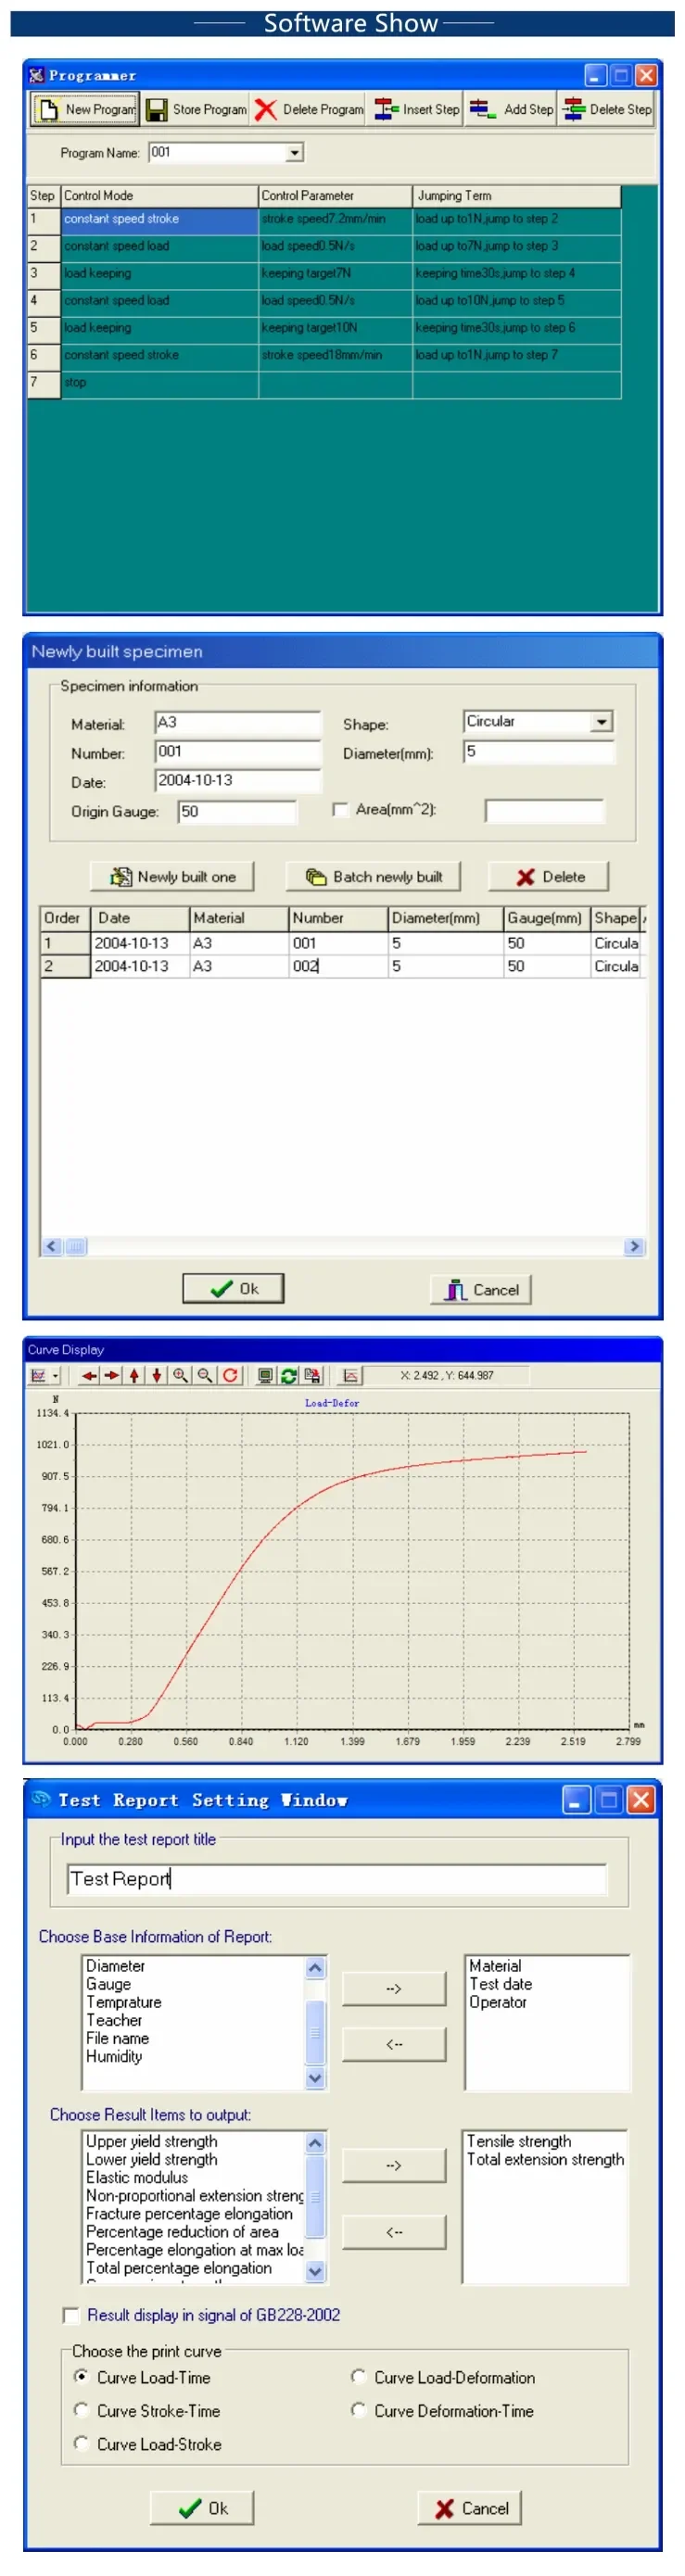
Task: Click the green refresh arrows icon
Action: coord(288,1375)
